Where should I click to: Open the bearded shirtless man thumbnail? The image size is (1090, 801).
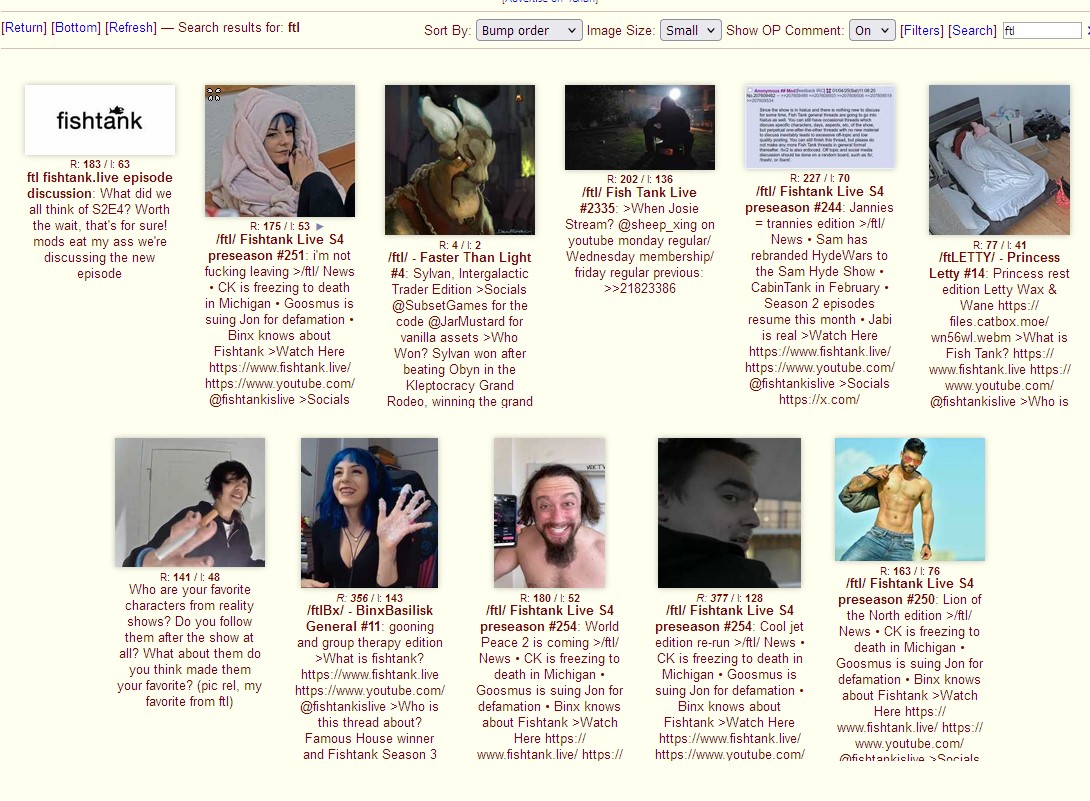point(549,512)
